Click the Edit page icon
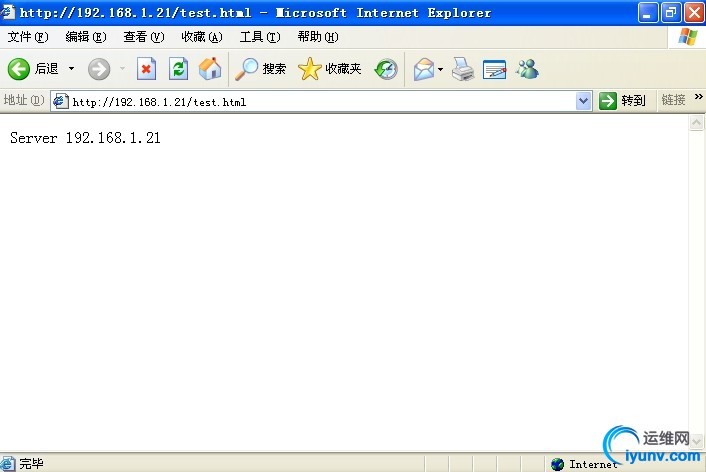Screen dimensions: 706x472 click(x=494, y=69)
